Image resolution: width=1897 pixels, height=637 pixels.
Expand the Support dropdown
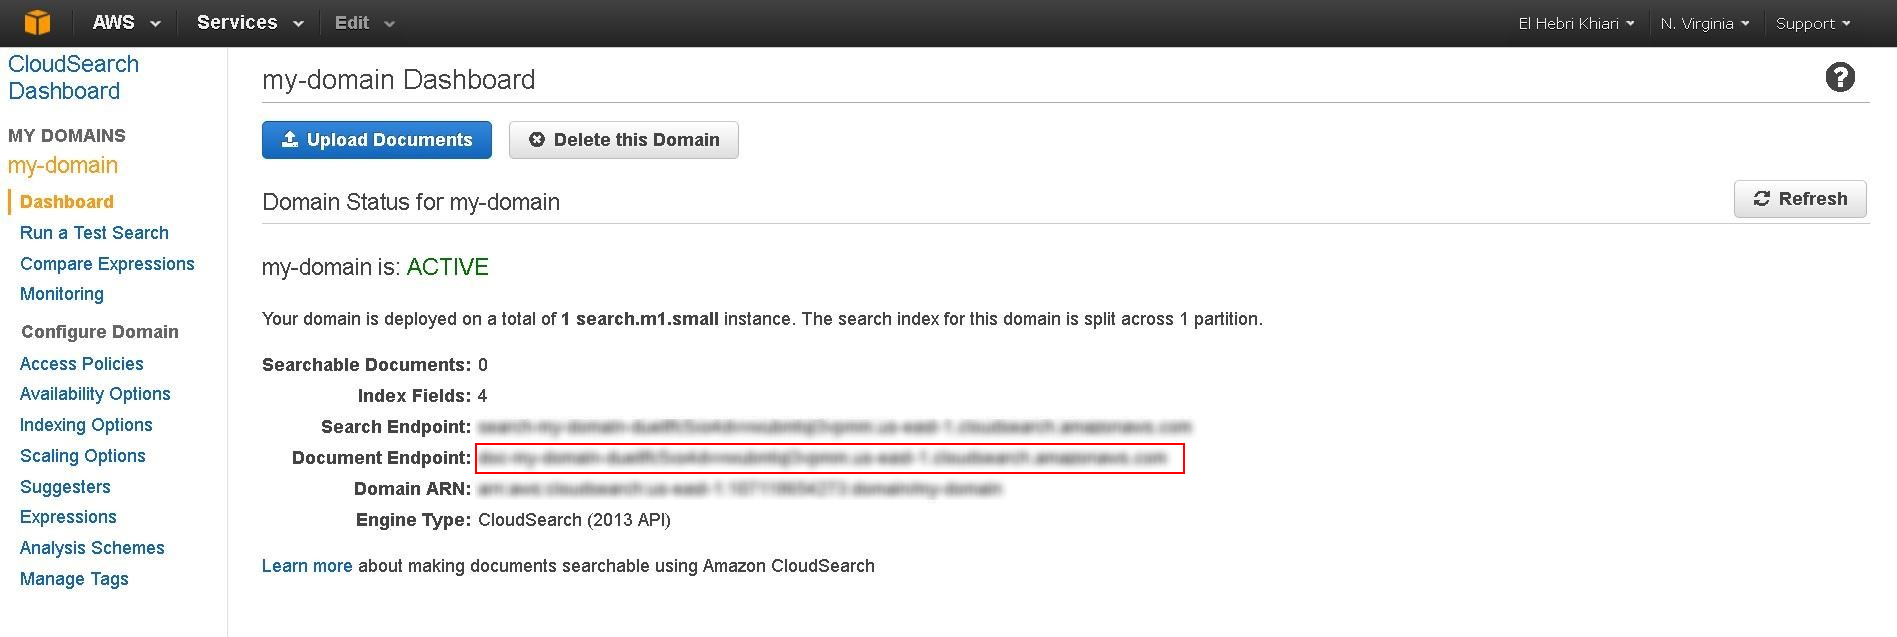(1811, 22)
